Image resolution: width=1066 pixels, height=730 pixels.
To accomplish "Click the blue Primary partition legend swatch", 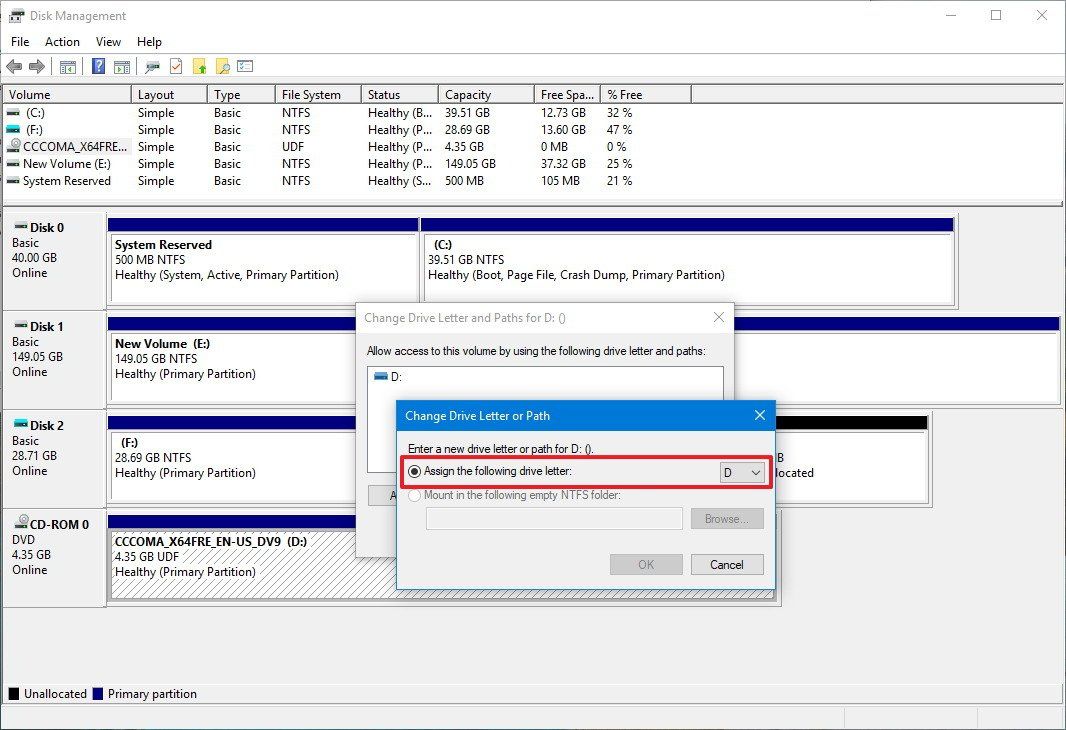I will [97, 693].
